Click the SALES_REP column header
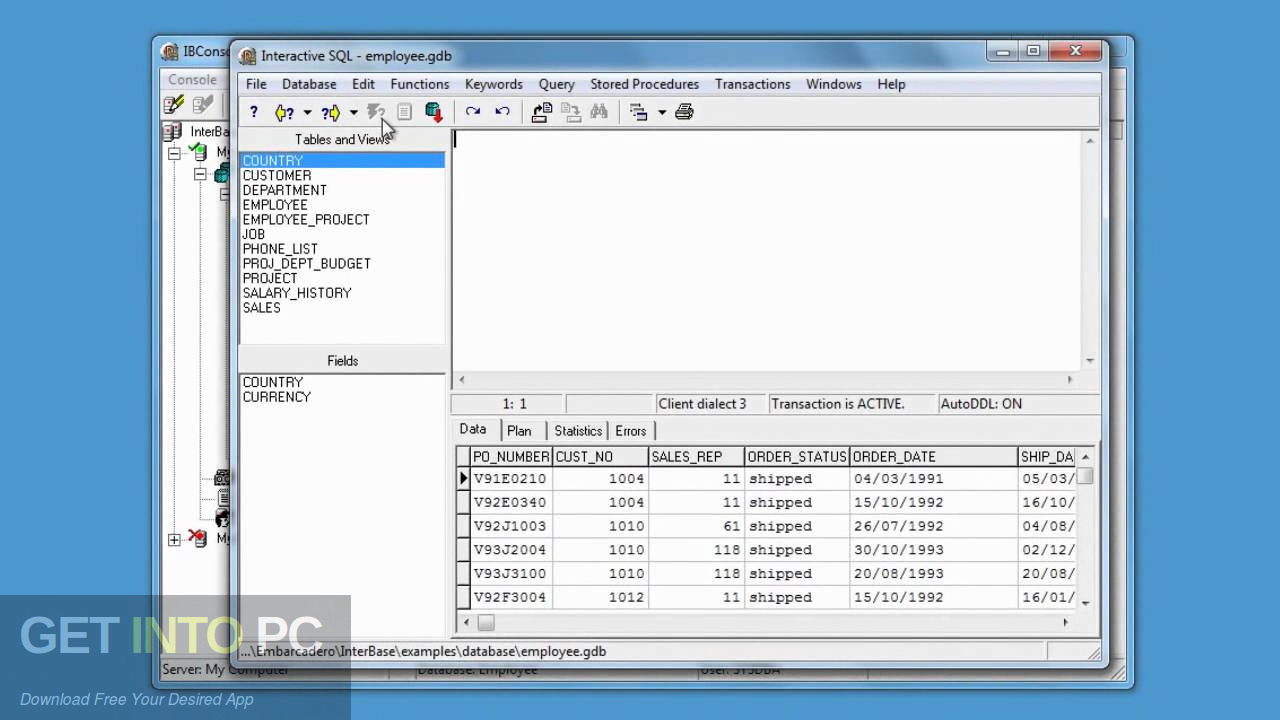Screen dimensions: 1280x720 pos(696,457)
